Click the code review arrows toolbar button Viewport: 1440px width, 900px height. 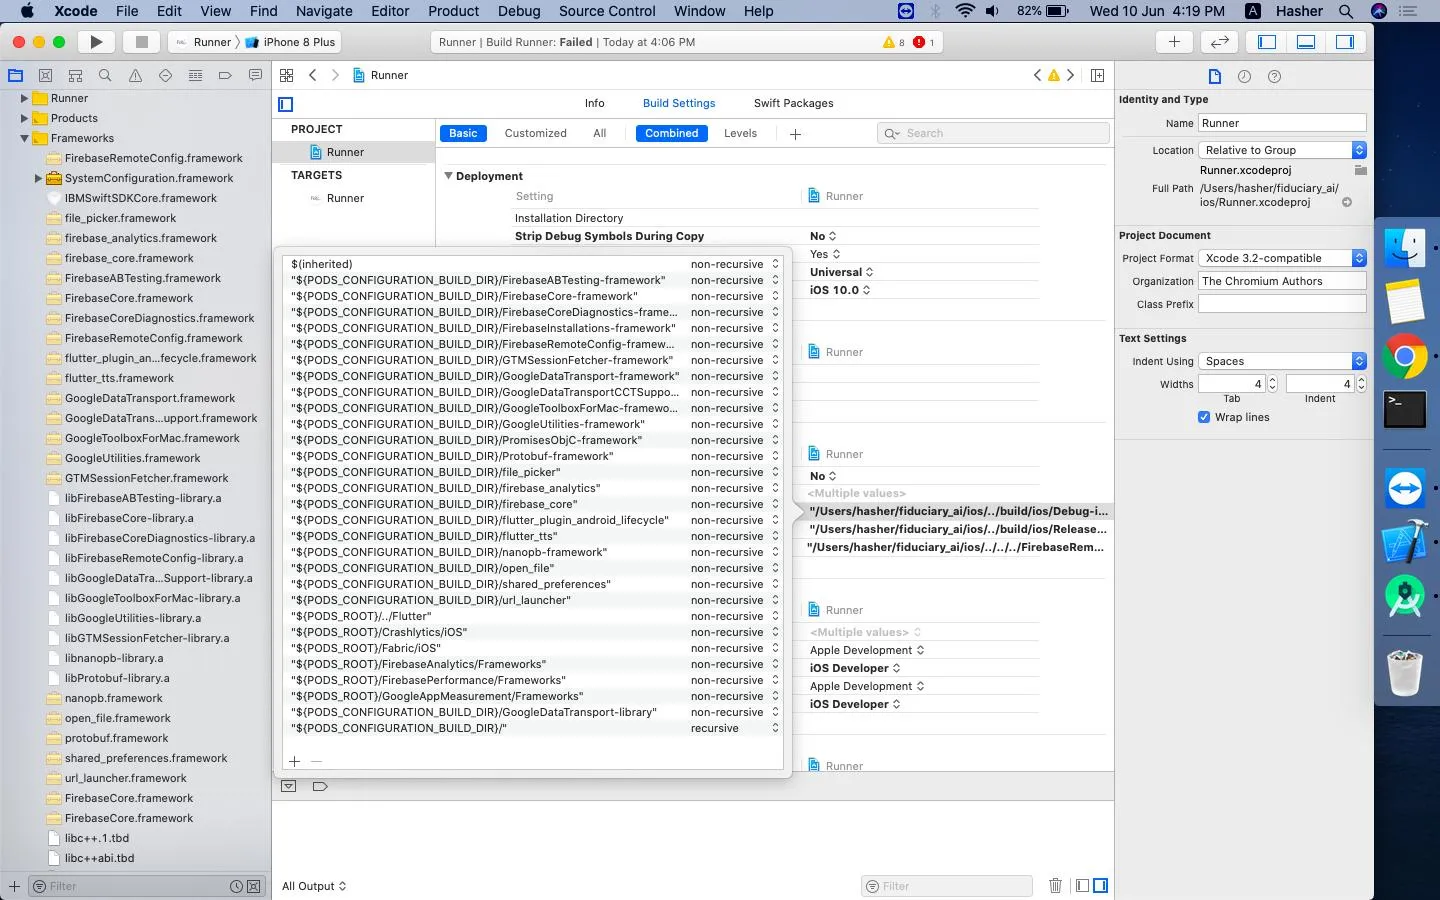coord(1219,42)
